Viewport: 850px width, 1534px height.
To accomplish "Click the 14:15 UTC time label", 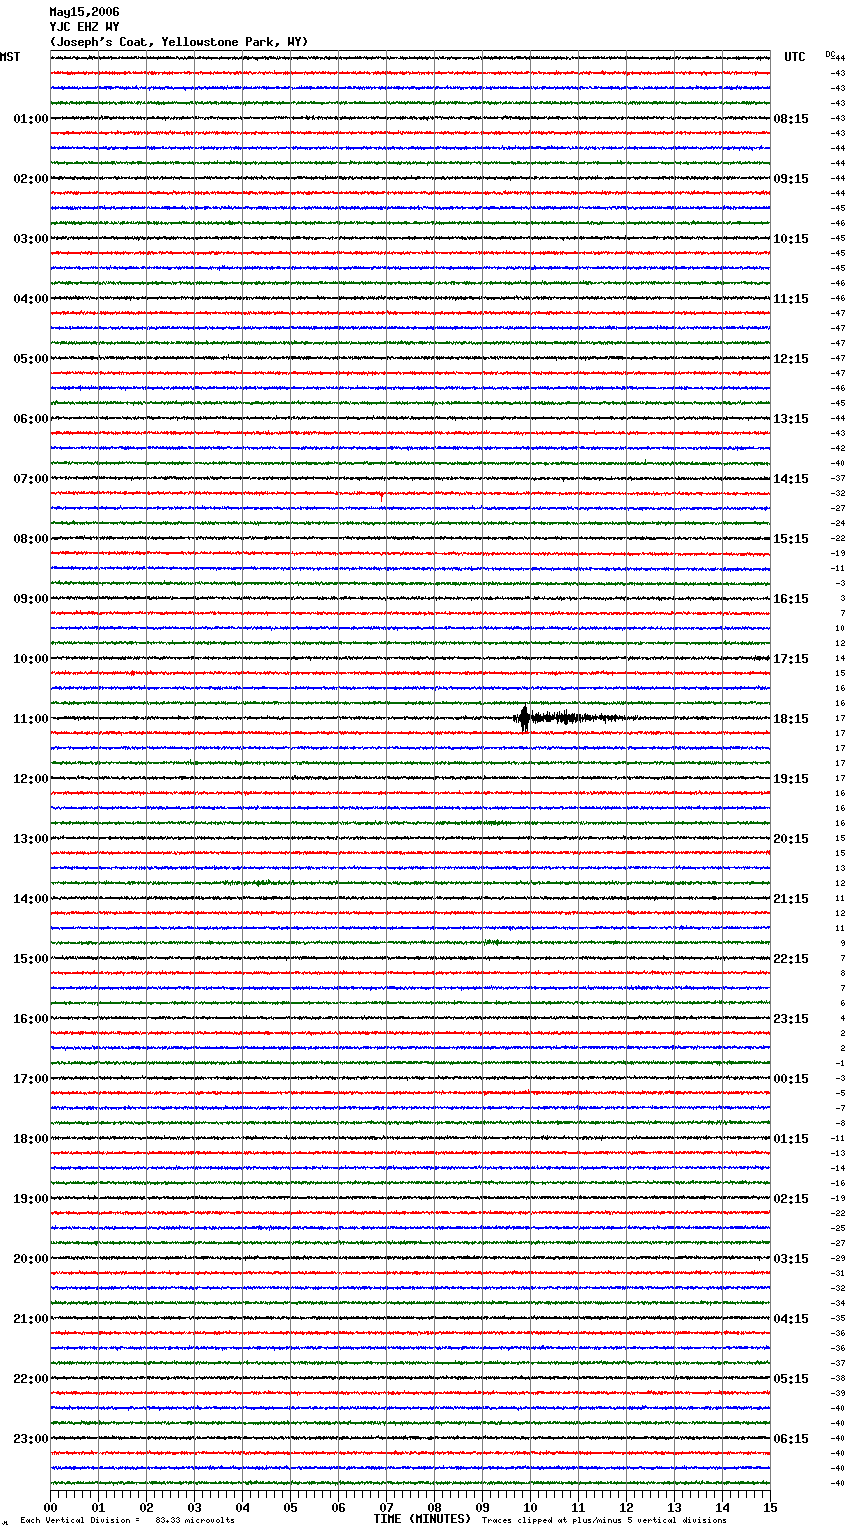I will tap(791, 479).
